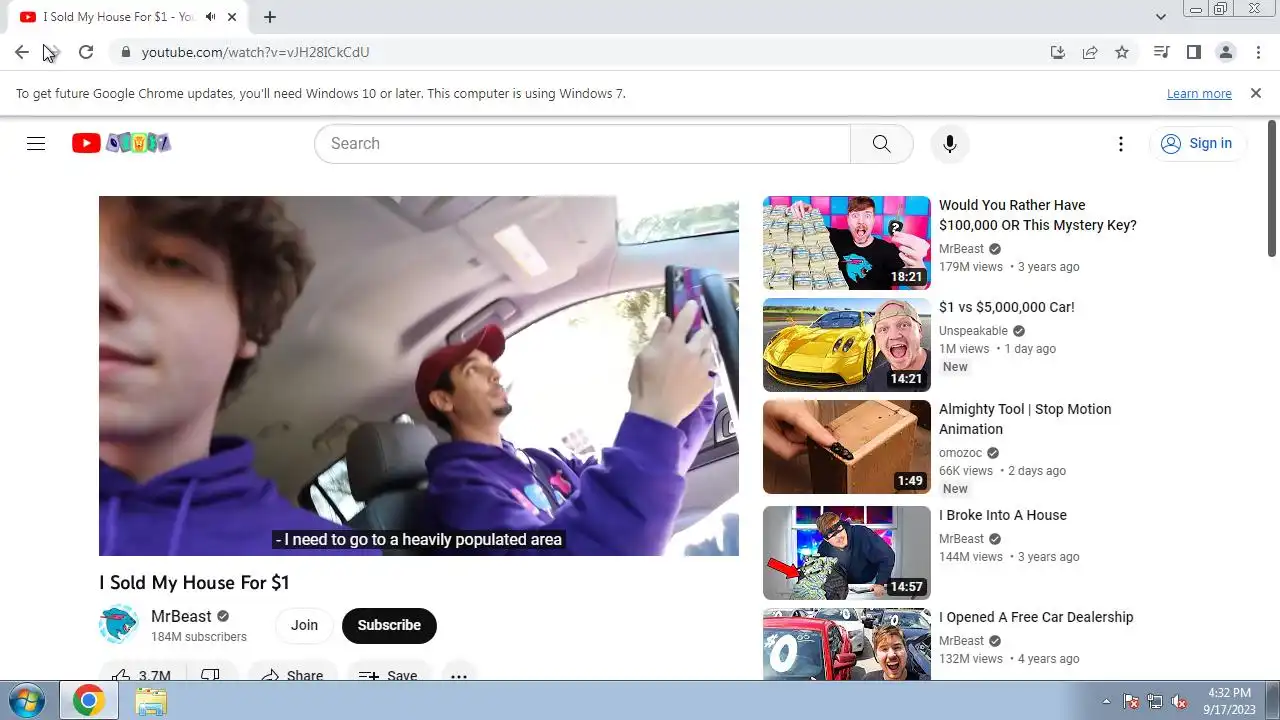Go to YouTube home via logo
The height and width of the screenshot is (720, 1280).
(121, 143)
